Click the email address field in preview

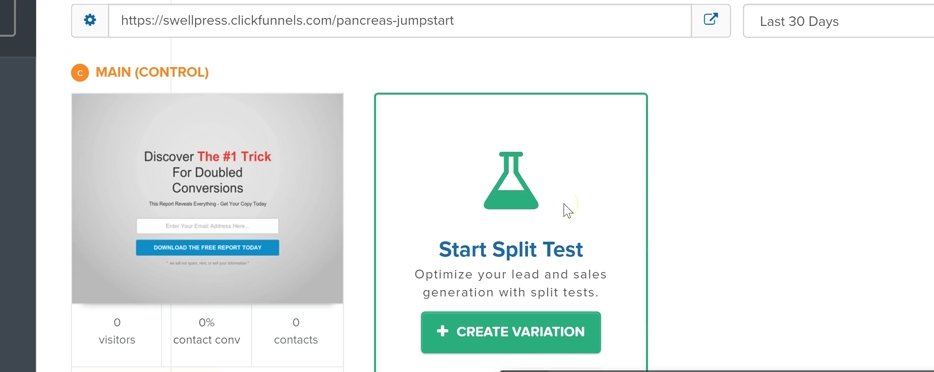coord(207,226)
